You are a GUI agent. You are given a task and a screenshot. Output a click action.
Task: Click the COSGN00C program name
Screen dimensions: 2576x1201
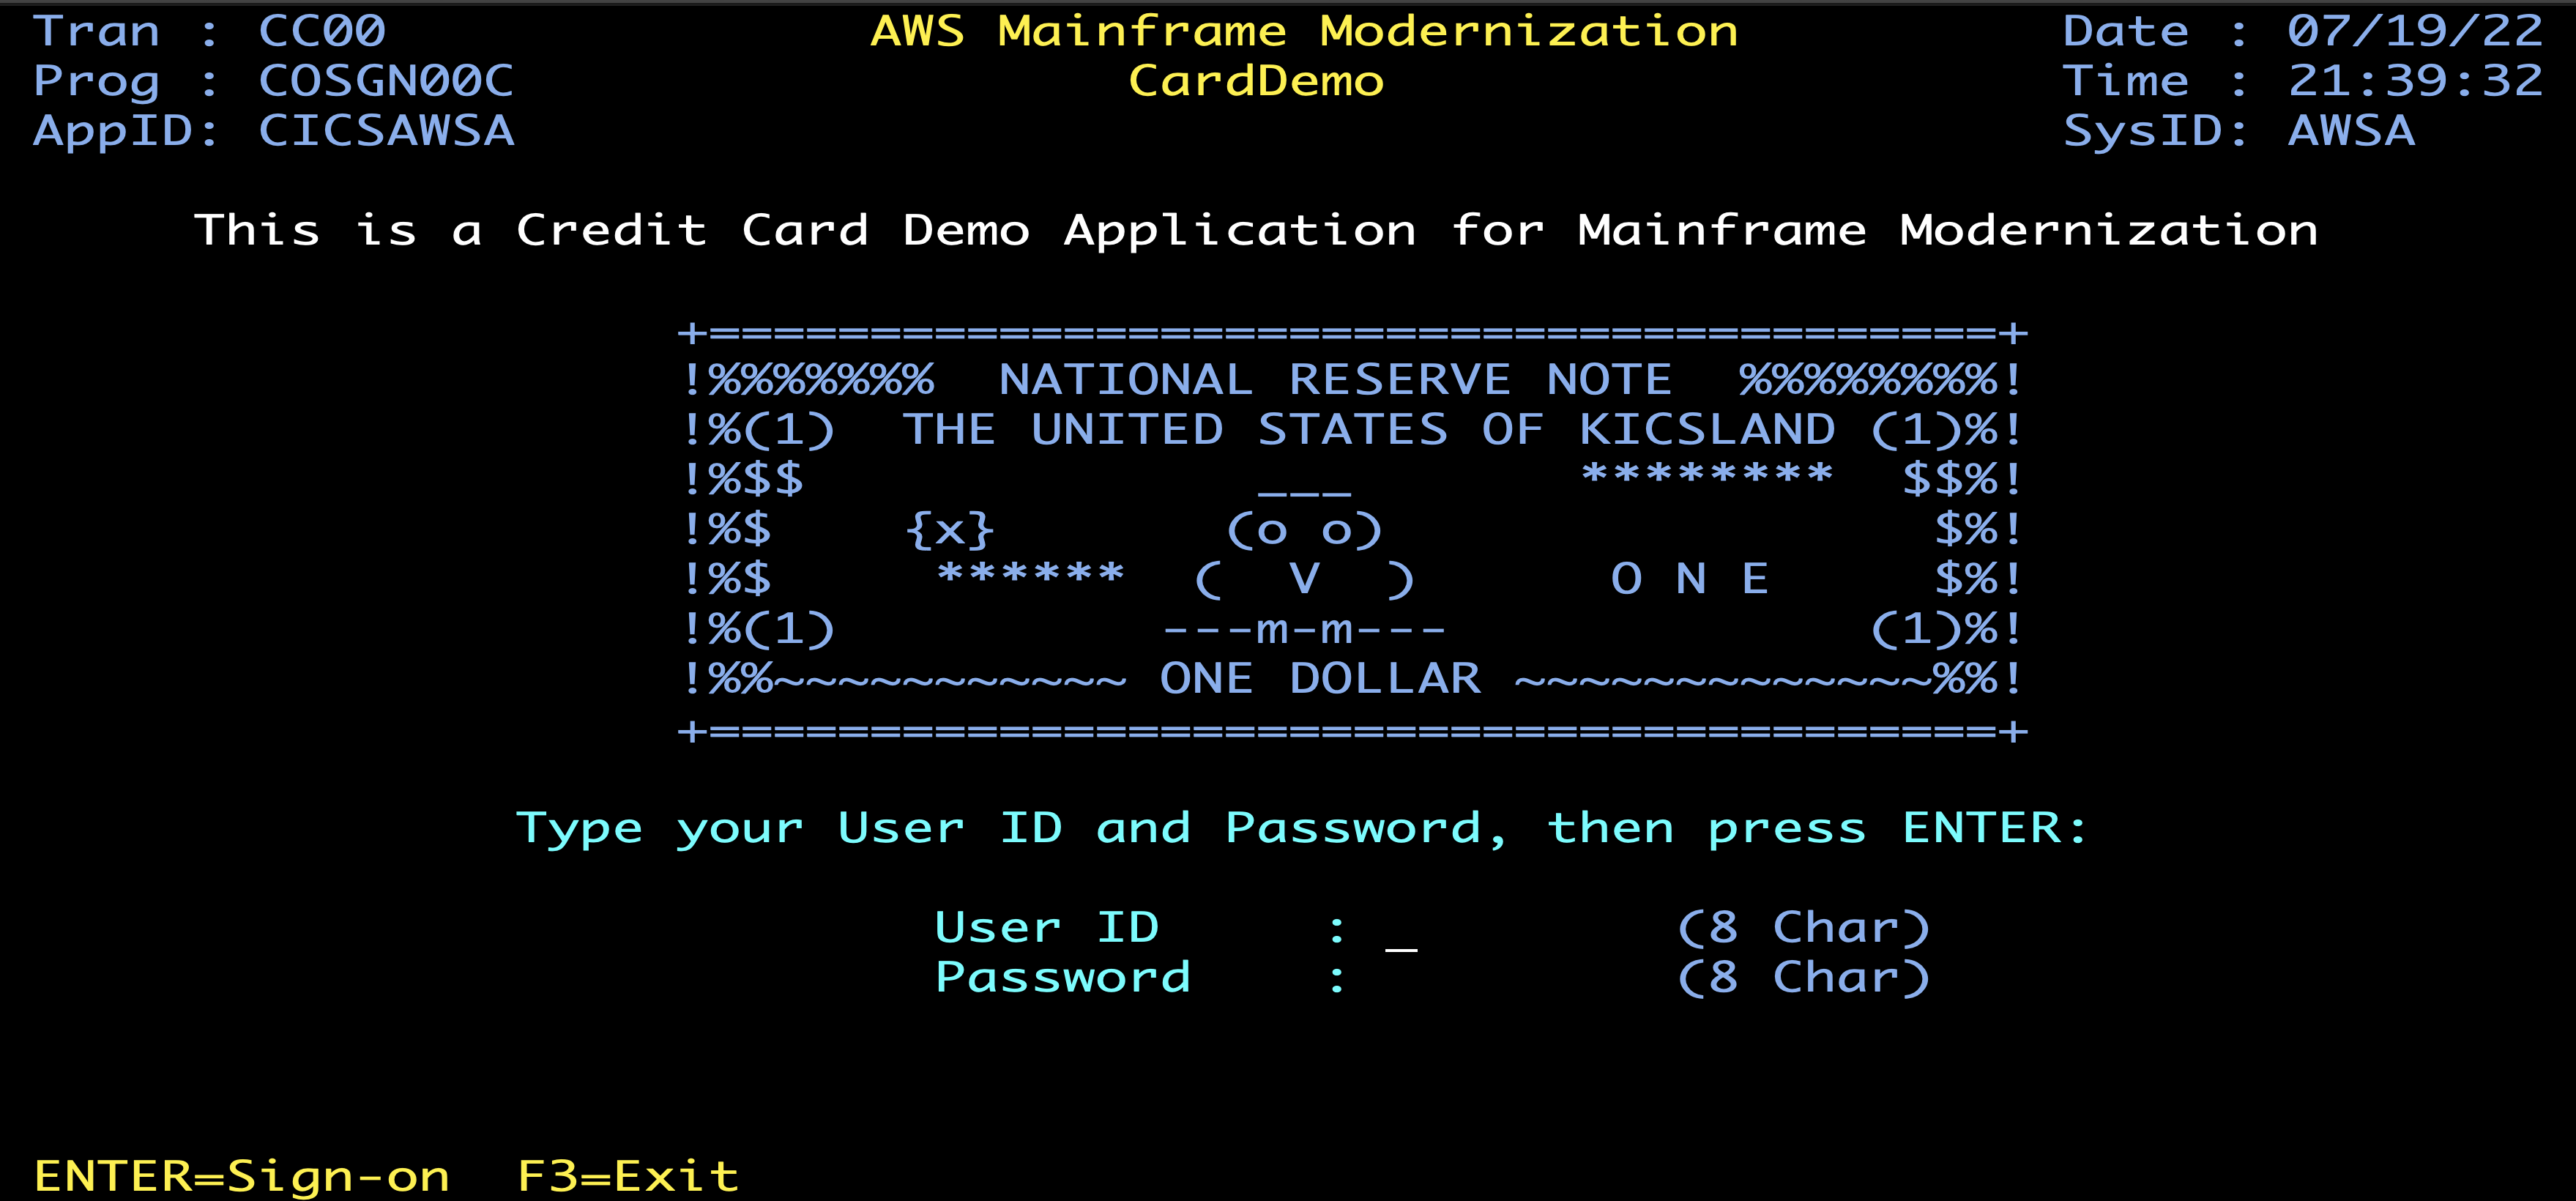385,81
